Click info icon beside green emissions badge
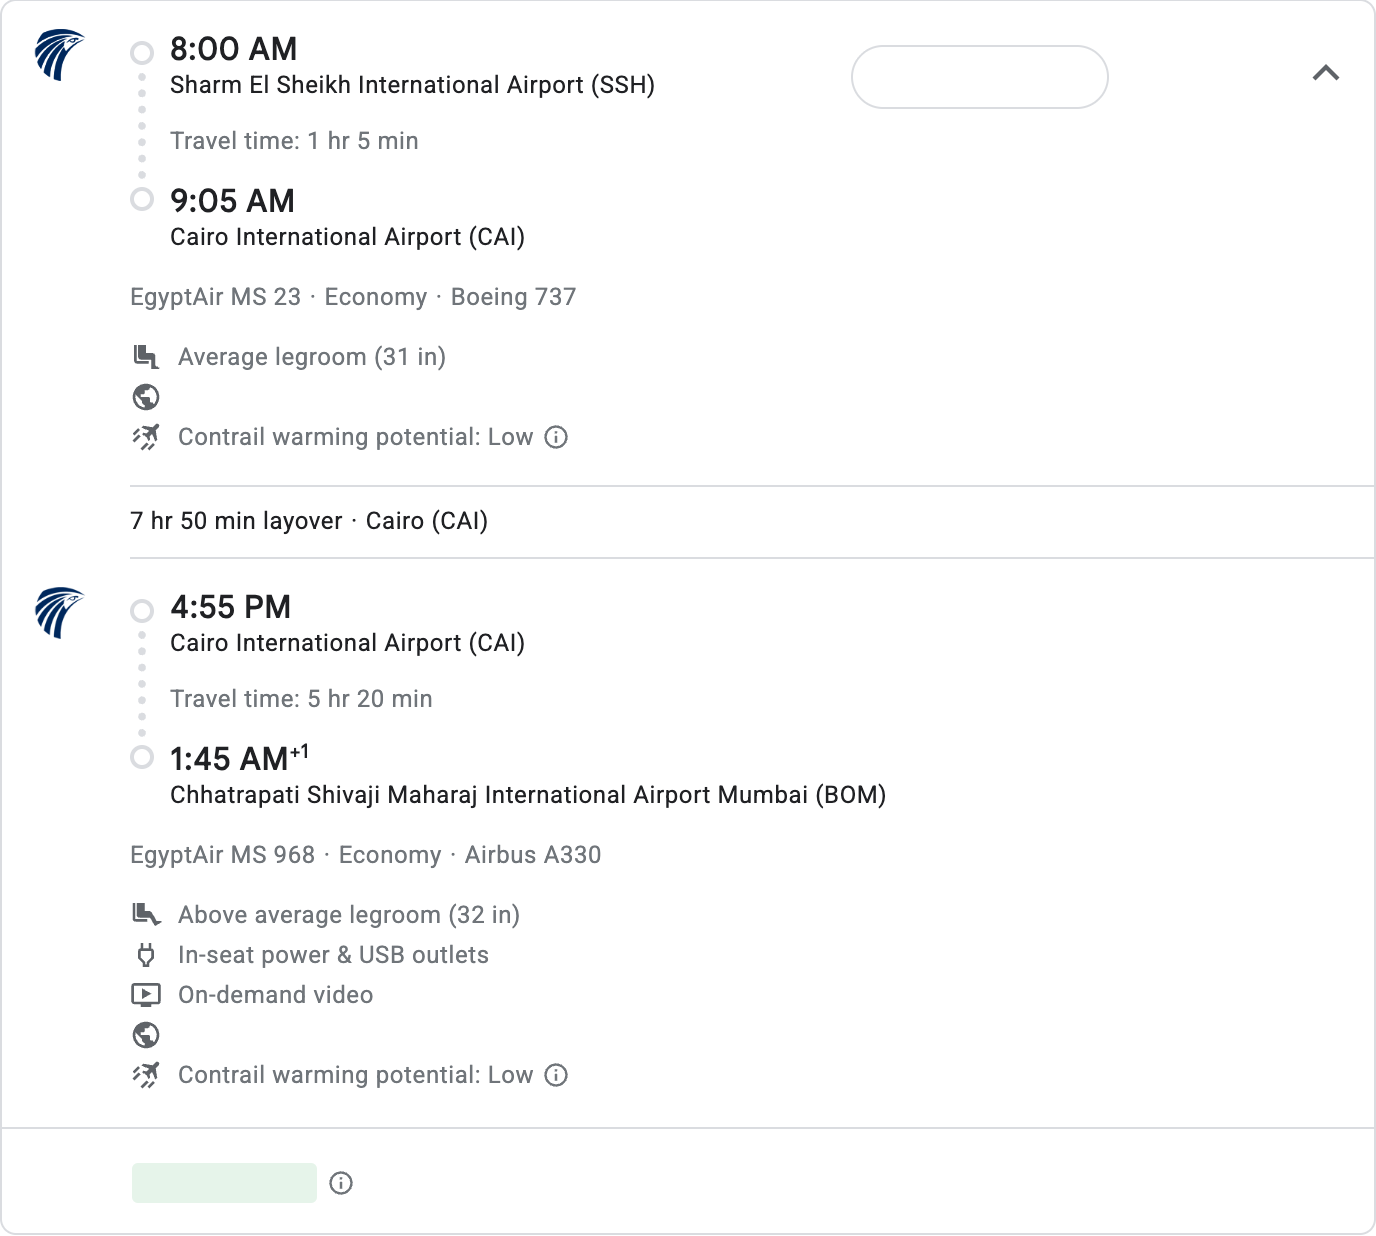This screenshot has width=1376, height=1236. click(x=341, y=1183)
